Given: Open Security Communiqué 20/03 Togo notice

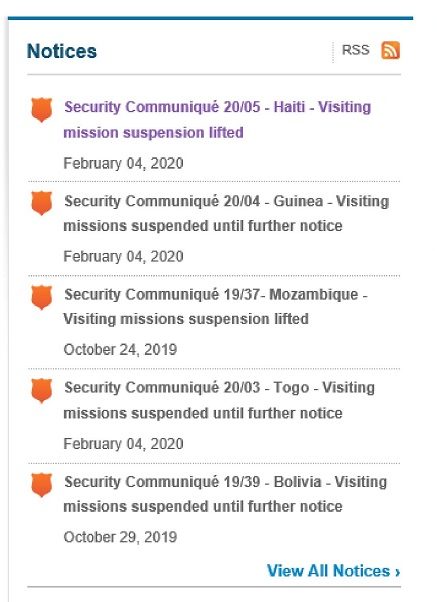Looking at the screenshot, I should tap(219, 400).
